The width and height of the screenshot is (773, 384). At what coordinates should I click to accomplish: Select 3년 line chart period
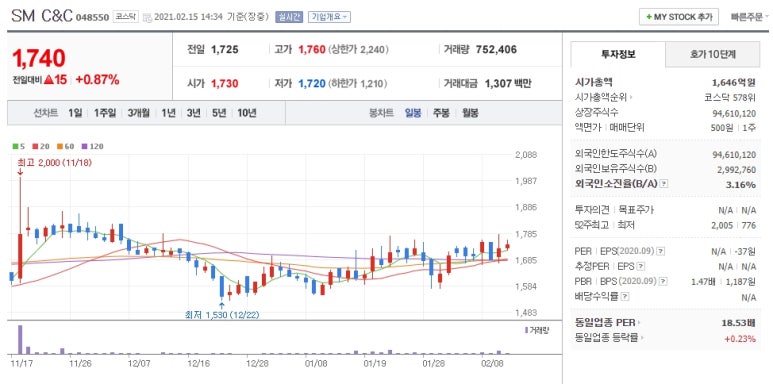point(193,113)
